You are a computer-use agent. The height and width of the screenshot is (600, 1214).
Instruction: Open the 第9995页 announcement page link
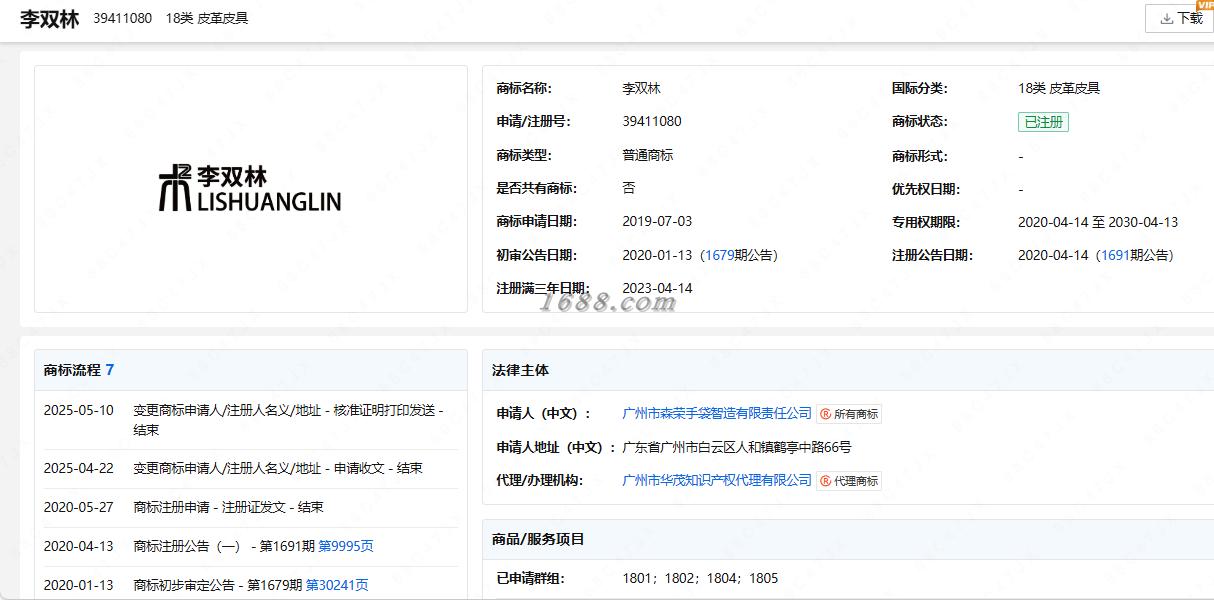point(346,546)
